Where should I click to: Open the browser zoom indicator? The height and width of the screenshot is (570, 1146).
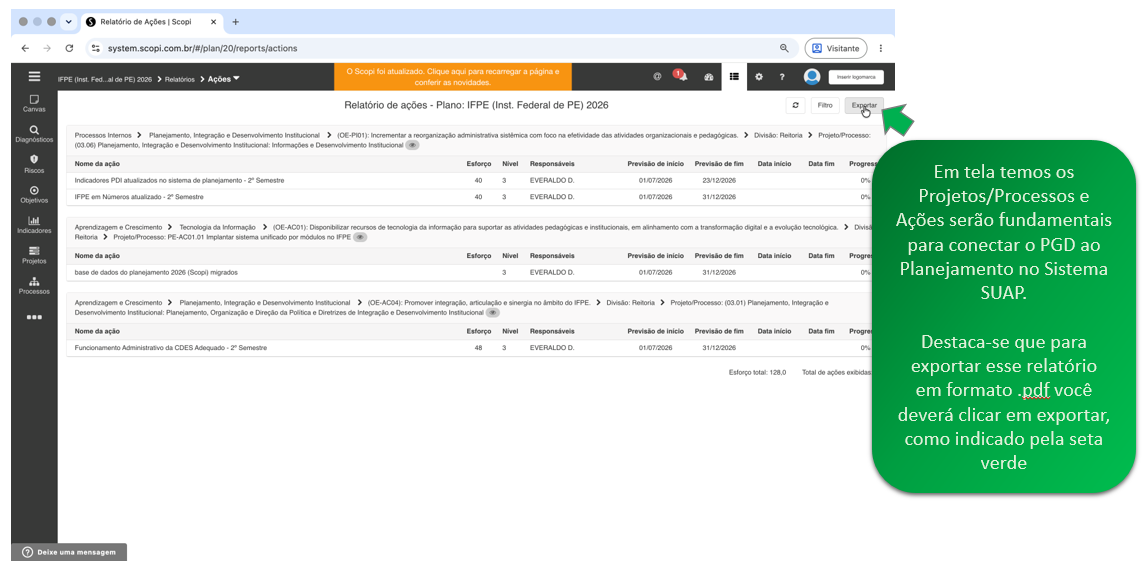coord(784,48)
